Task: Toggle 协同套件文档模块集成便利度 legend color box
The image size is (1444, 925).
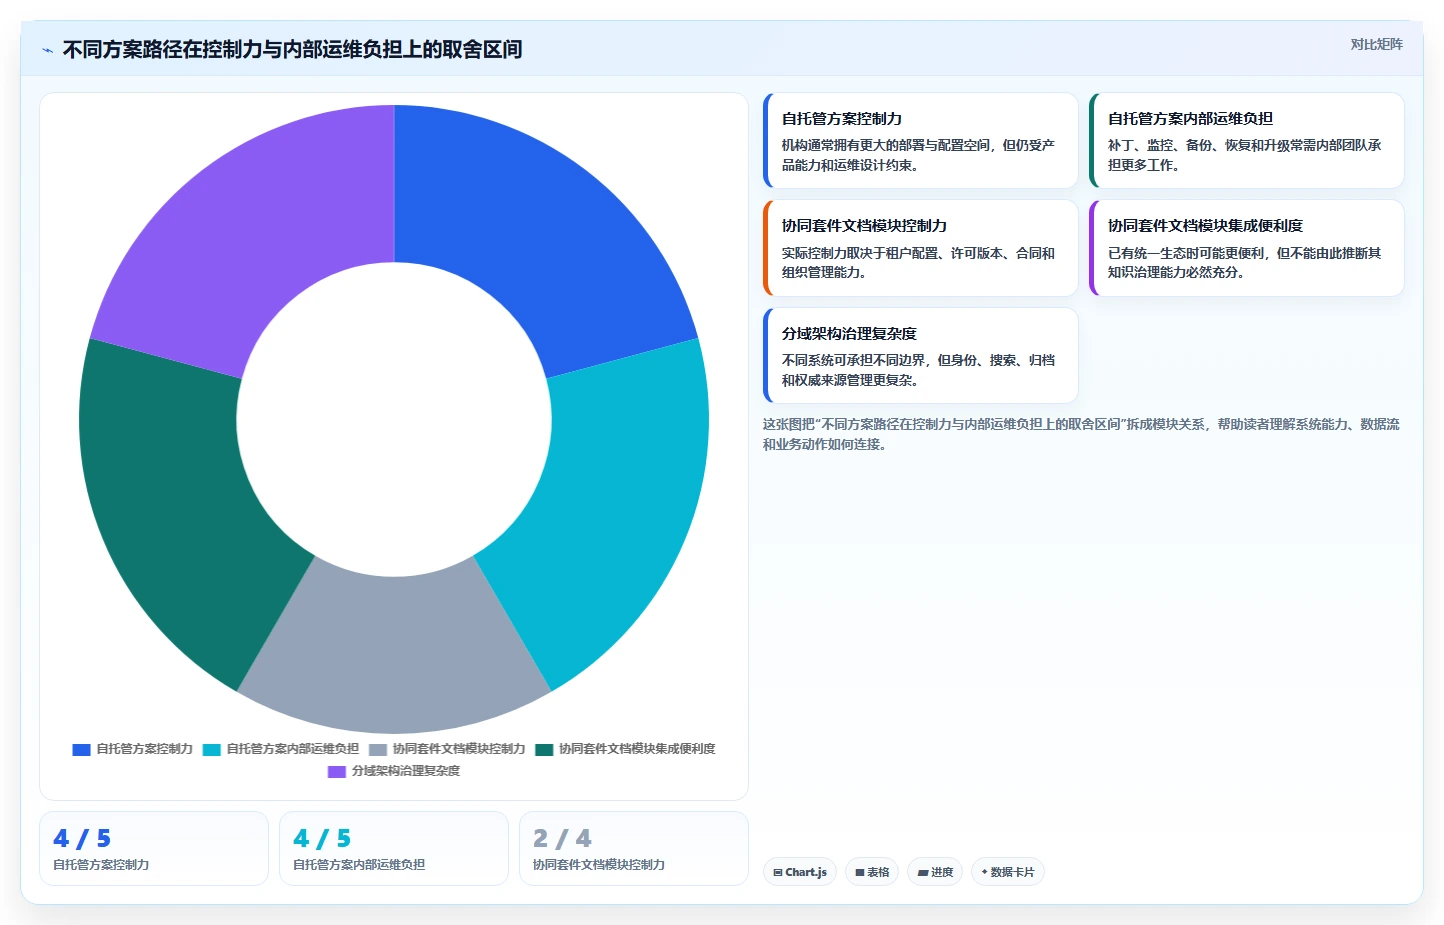Action: coord(544,749)
